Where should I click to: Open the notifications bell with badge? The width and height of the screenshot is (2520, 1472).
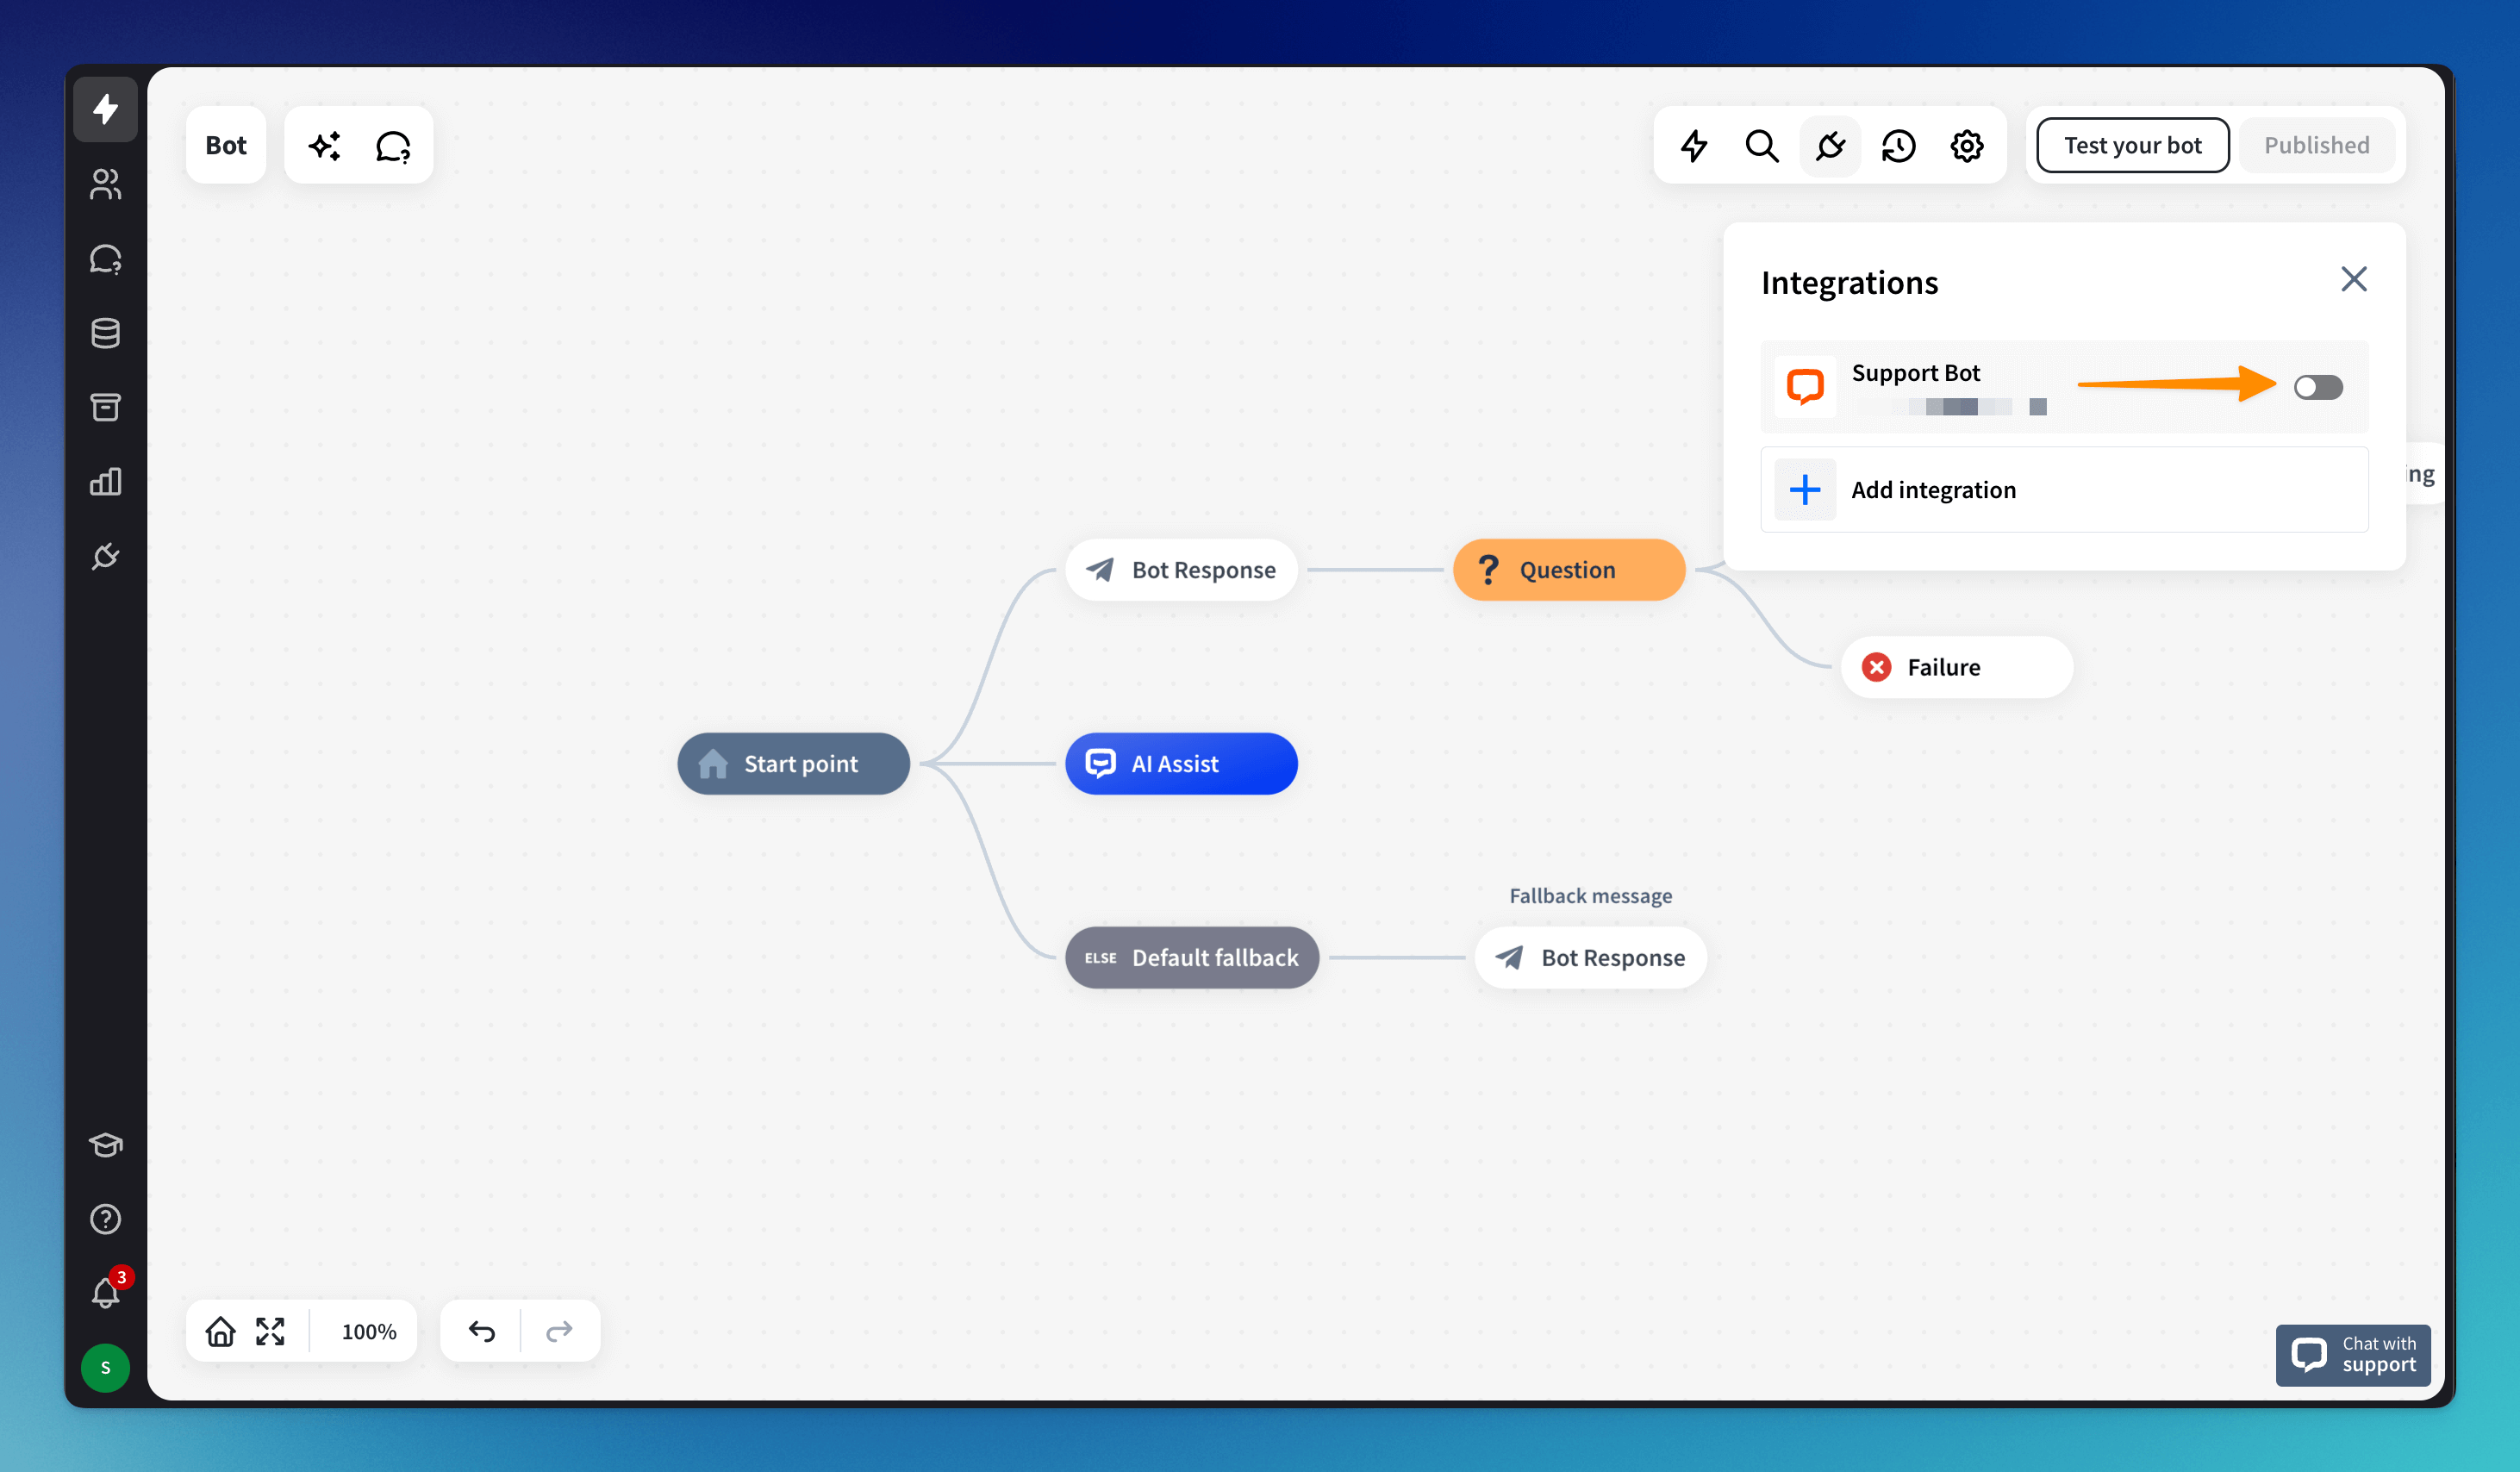pyautogui.click(x=105, y=1292)
